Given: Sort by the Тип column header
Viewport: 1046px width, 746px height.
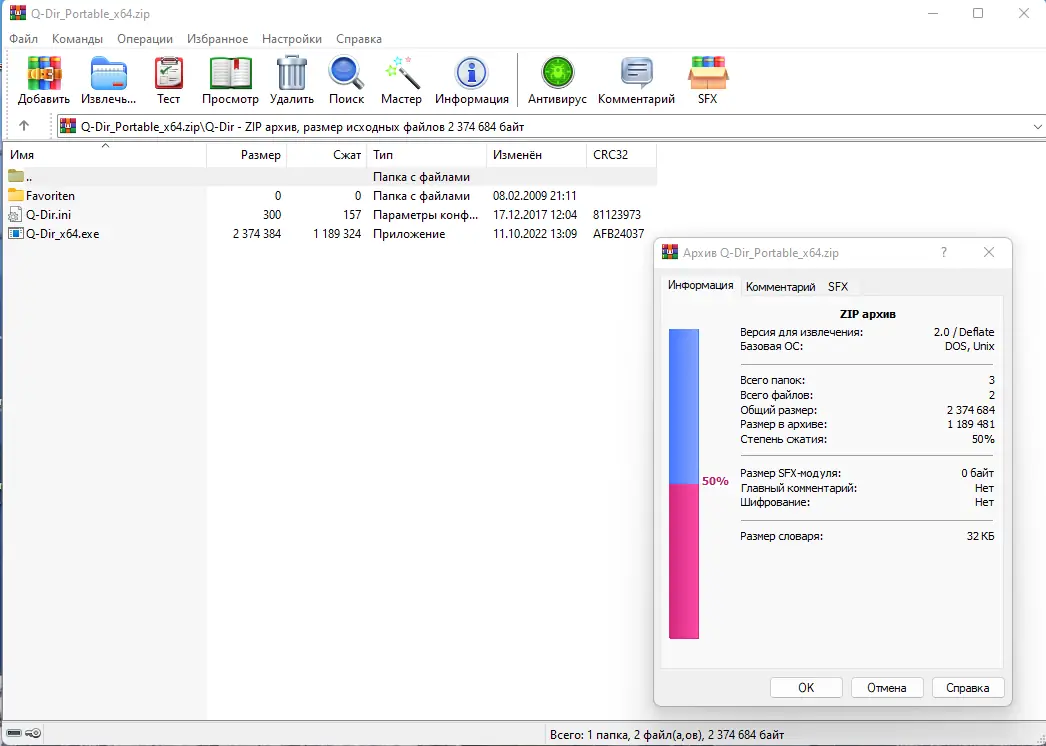Looking at the screenshot, I should (427, 155).
